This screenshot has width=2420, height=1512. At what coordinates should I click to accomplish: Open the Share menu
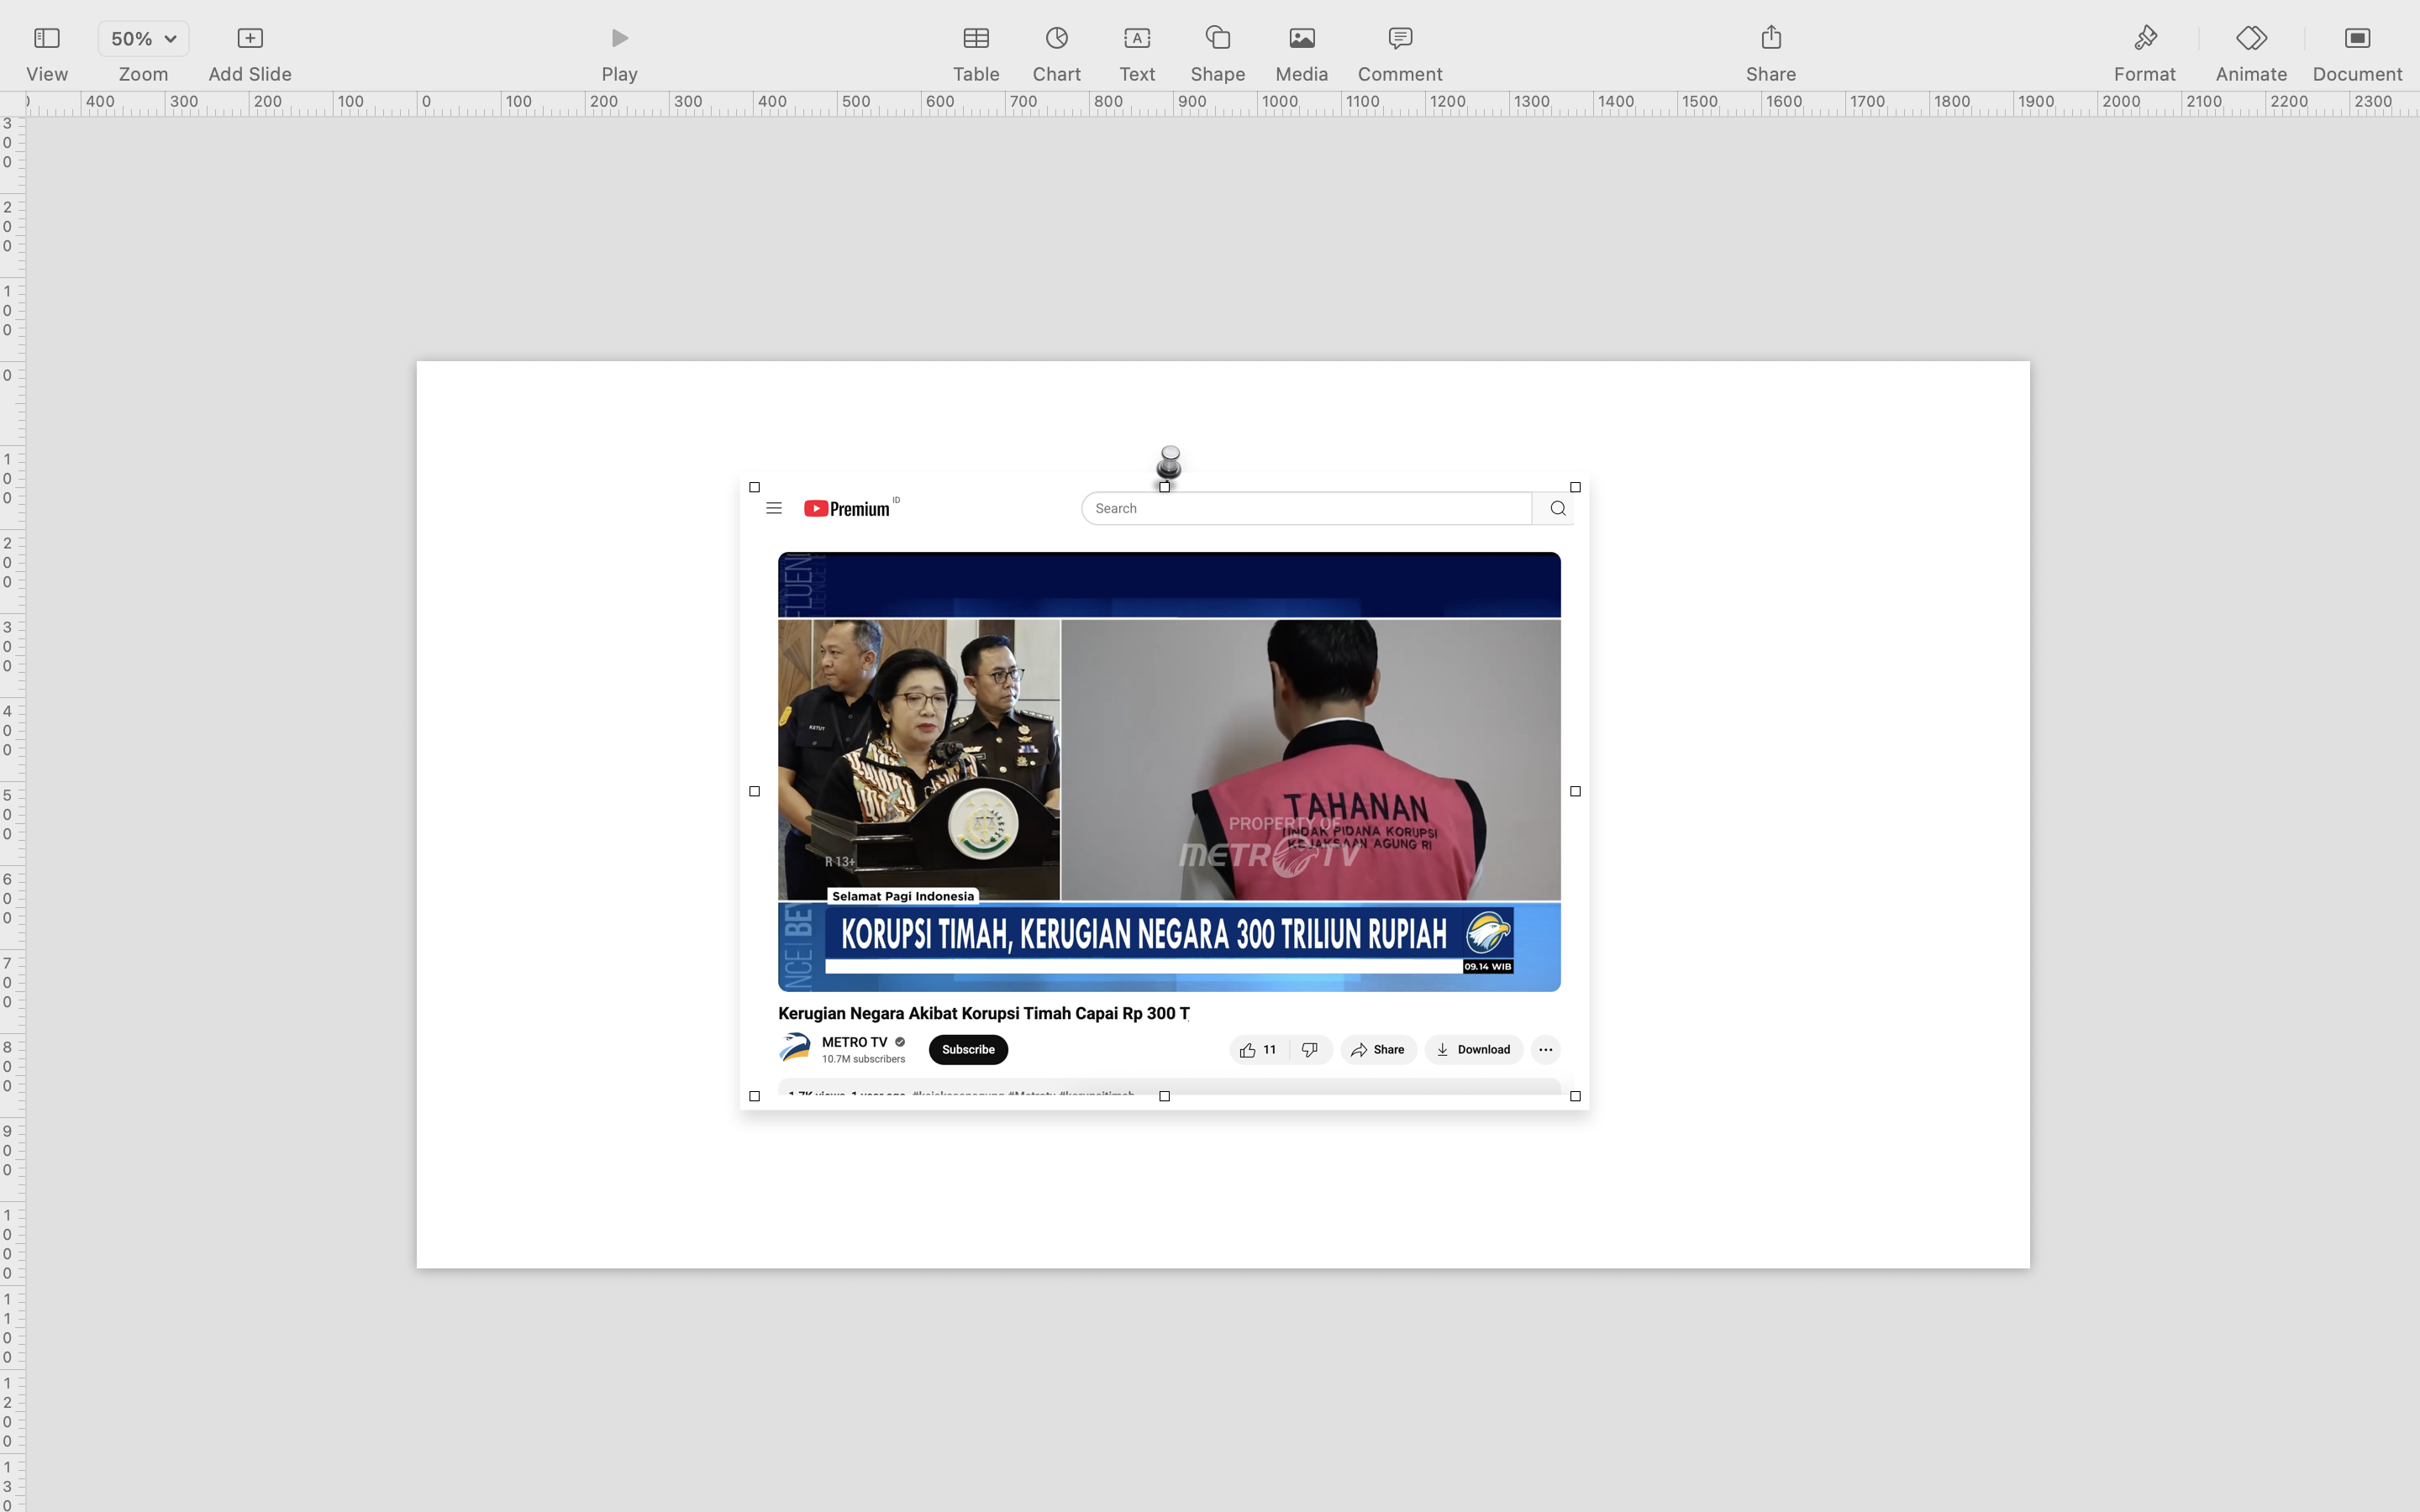coord(1770,39)
